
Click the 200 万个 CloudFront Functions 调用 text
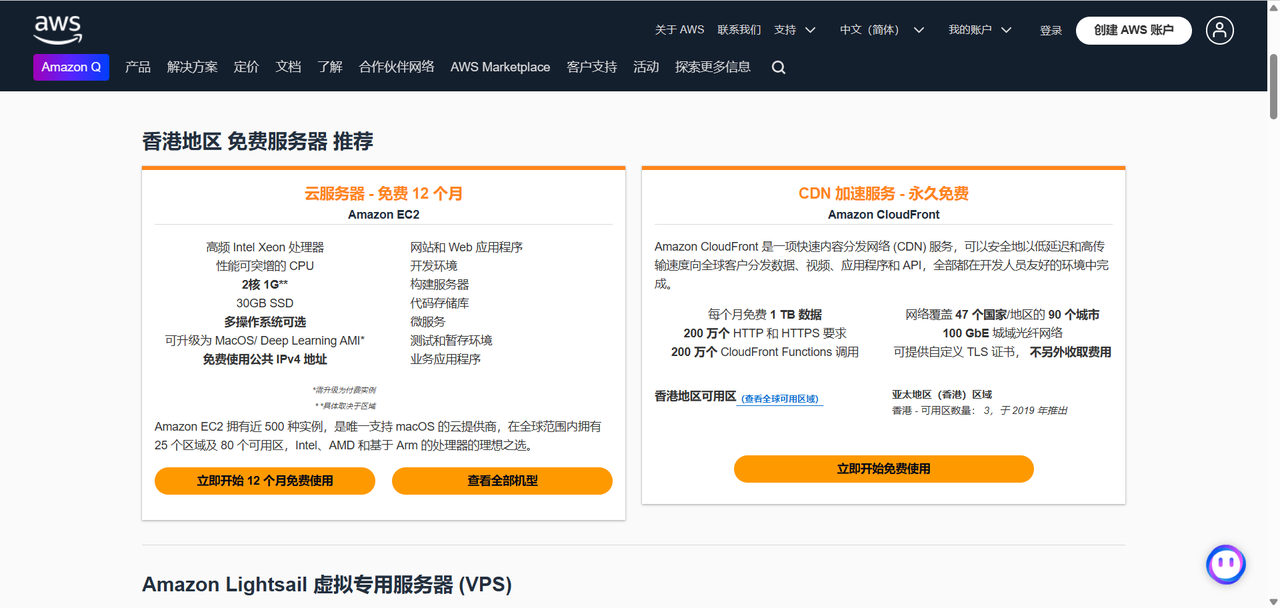coord(765,352)
